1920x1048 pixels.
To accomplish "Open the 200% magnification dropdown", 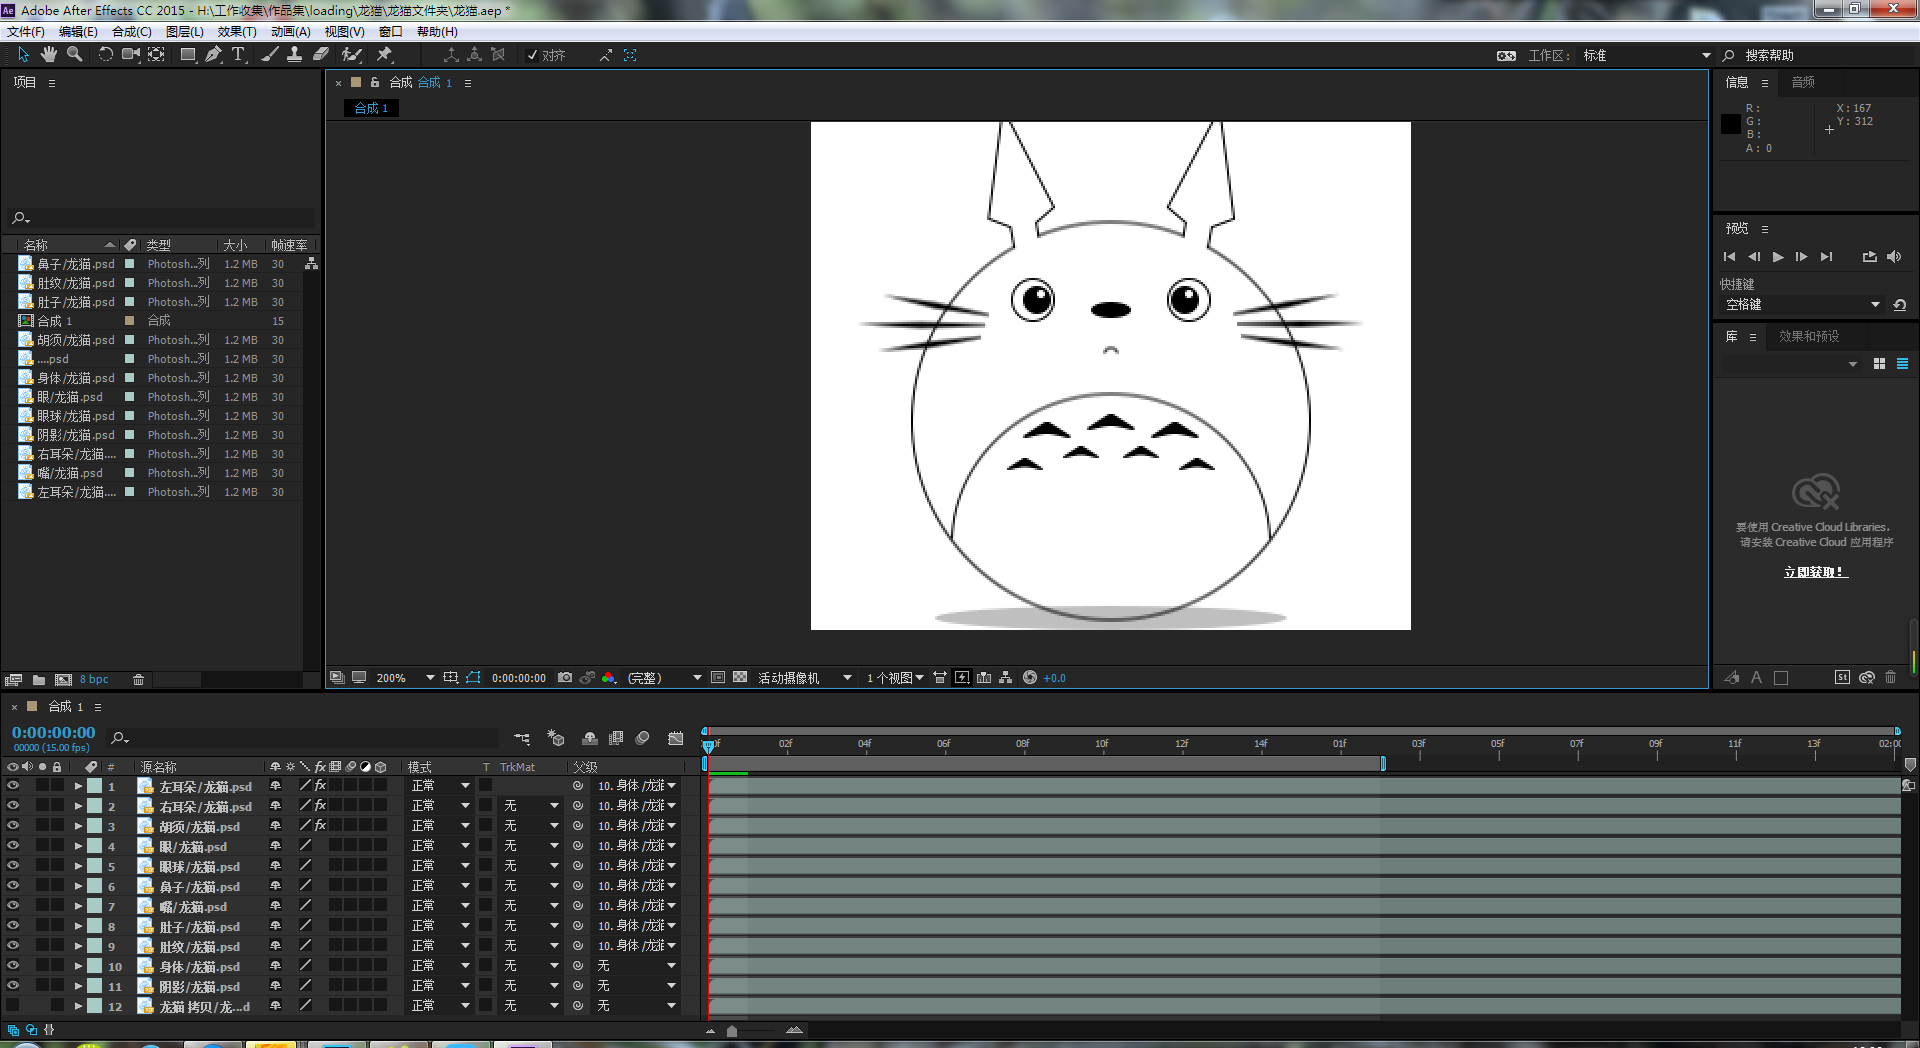I will 405,678.
